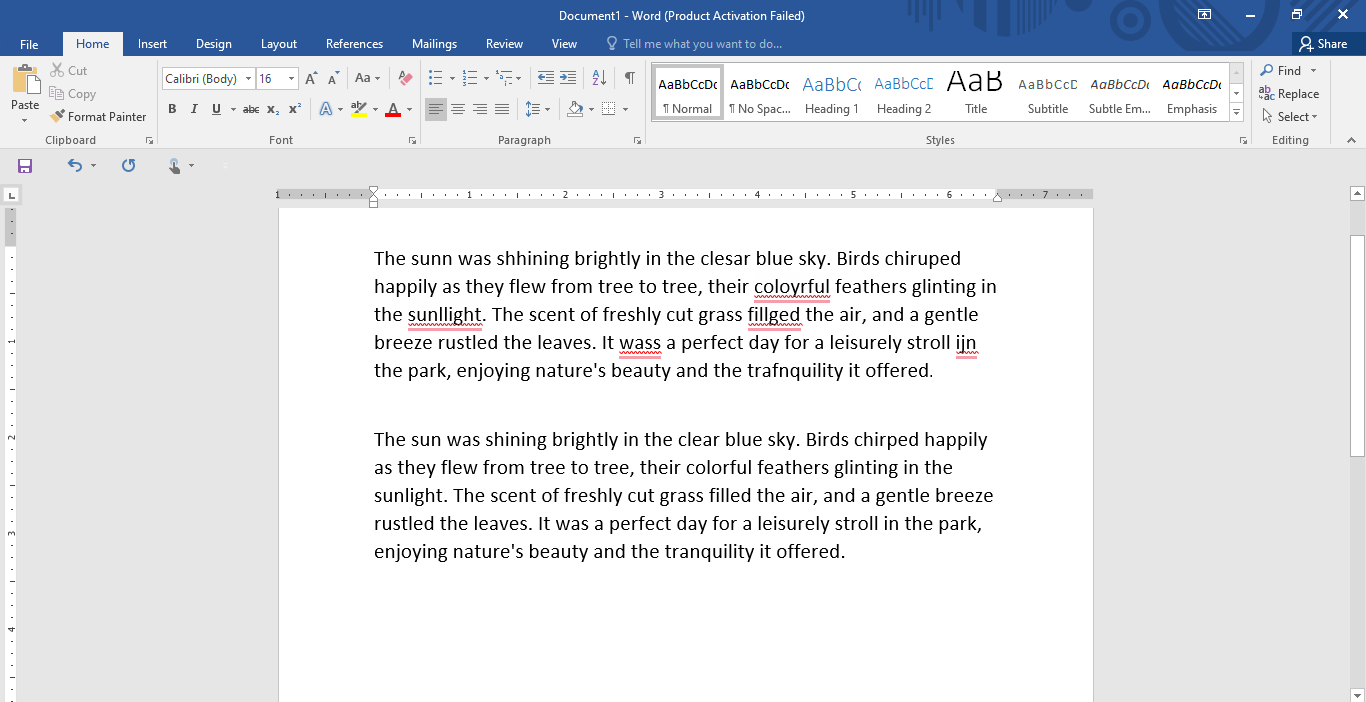
Task: Decrease paragraph indent
Action: pyautogui.click(x=545, y=78)
